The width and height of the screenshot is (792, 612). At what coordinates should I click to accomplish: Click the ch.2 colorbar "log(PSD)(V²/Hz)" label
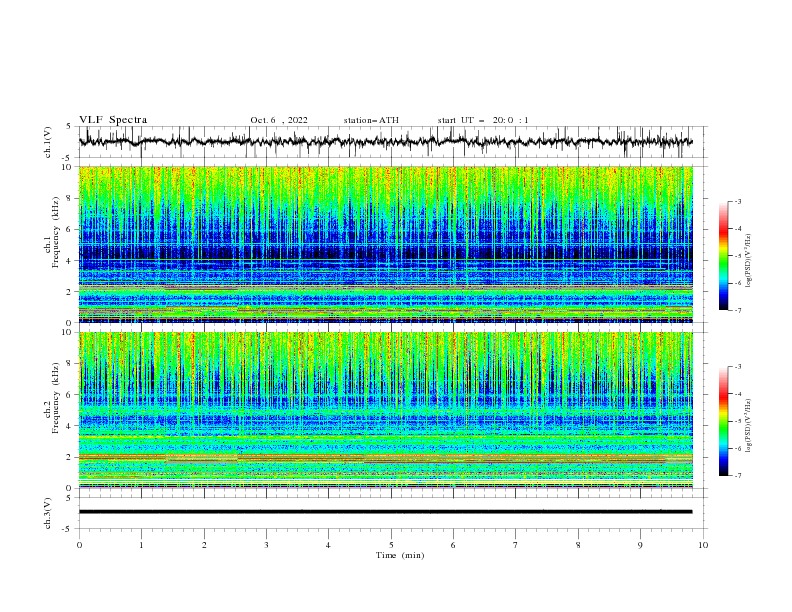point(749,425)
